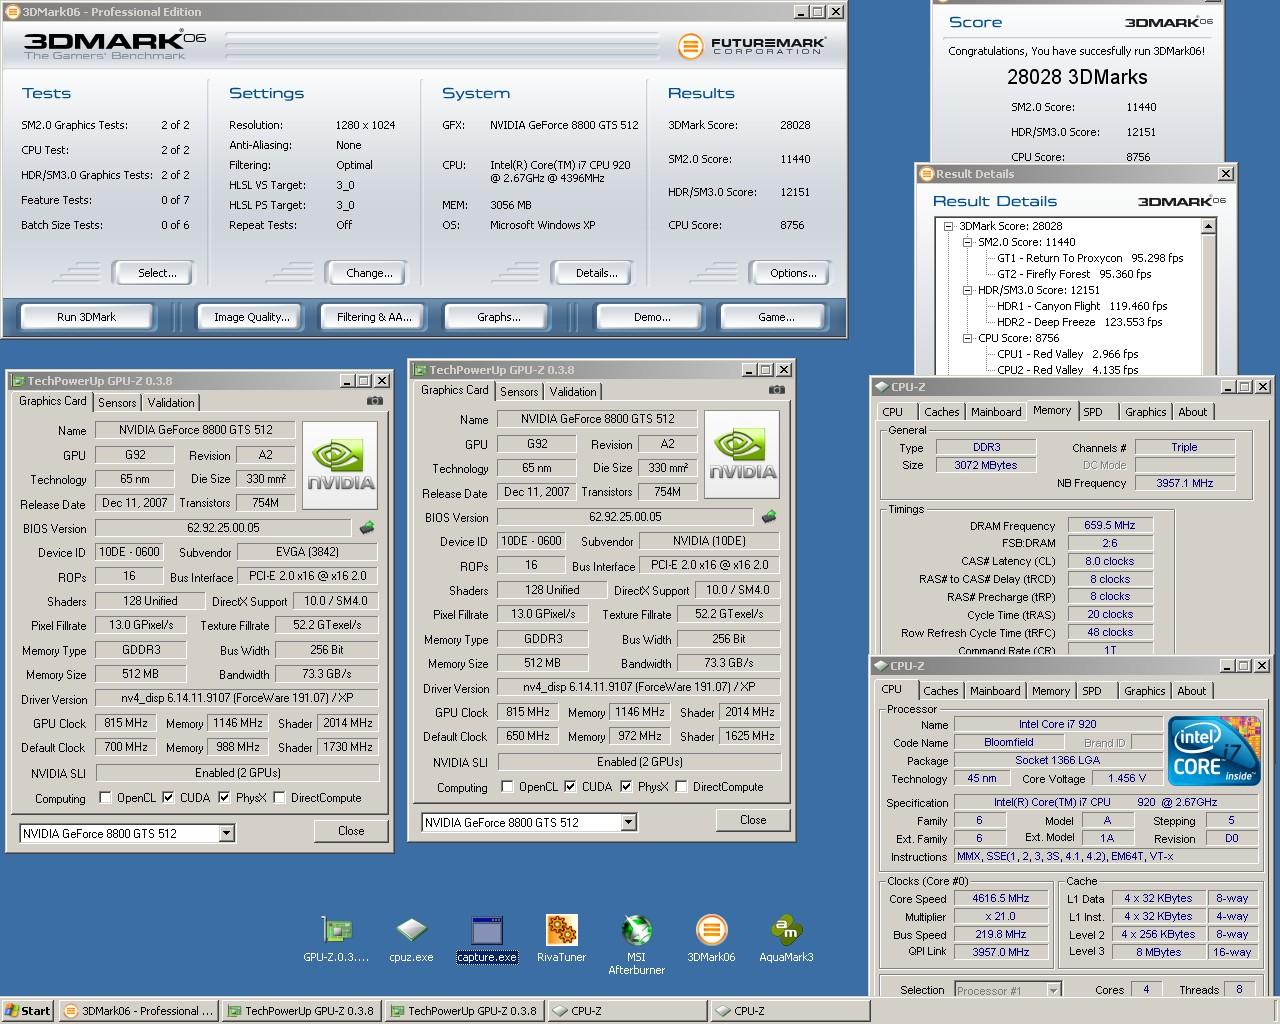Open Mainboard tab in the CPU-Z Memory window
This screenshot has width=1280, height=1024.
click(996, 412)
